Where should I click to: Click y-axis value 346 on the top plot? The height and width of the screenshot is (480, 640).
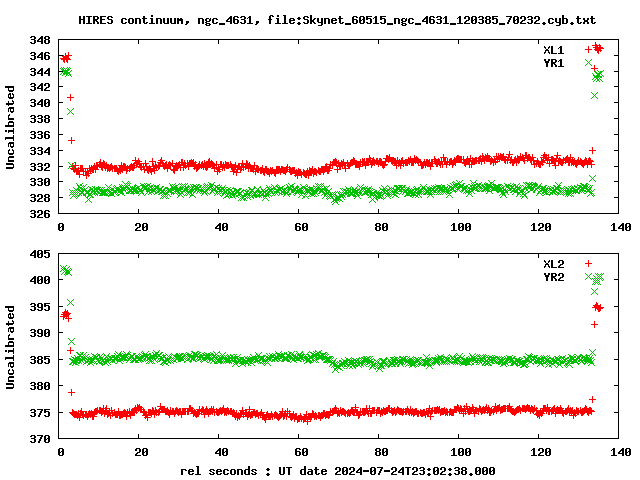pos(40,56)
